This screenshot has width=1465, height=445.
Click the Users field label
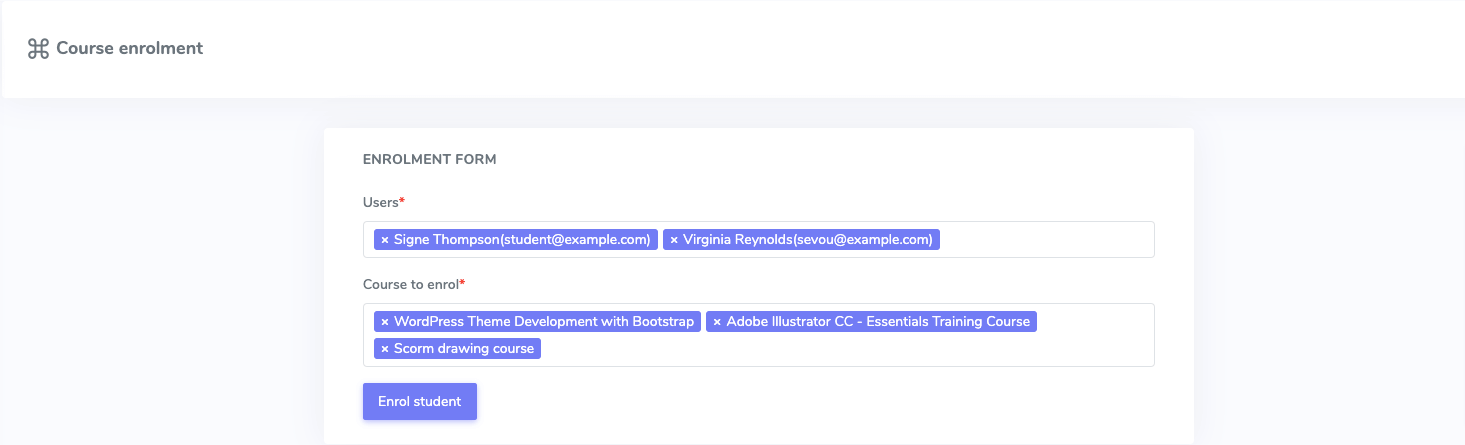pyautogui.click(x=380, y=202)
